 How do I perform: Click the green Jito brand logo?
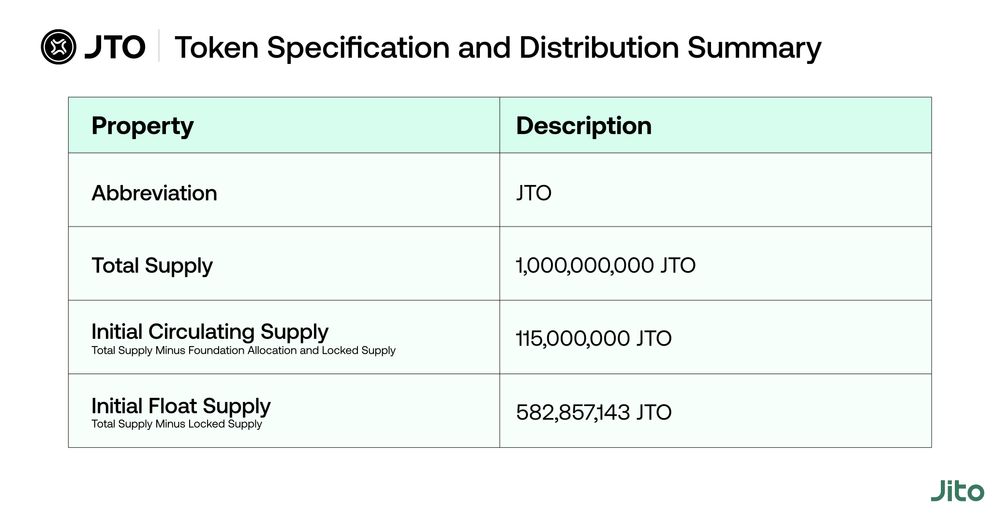pos(957,490)
